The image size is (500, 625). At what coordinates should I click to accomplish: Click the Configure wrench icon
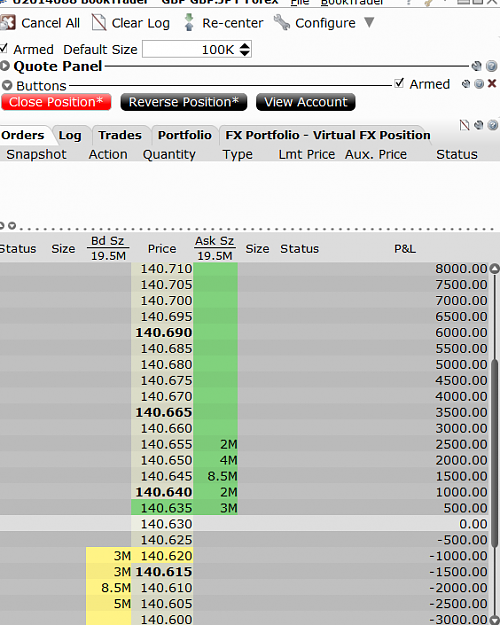pyautogui.click(x=282, y=23)
